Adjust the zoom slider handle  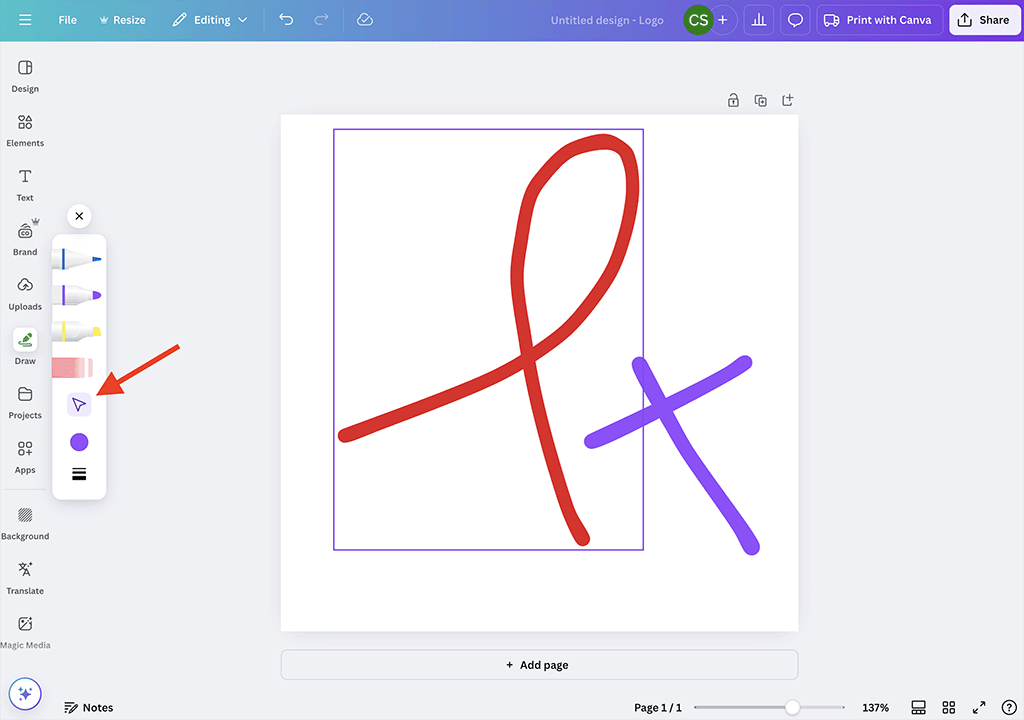[x=792, y=708]
